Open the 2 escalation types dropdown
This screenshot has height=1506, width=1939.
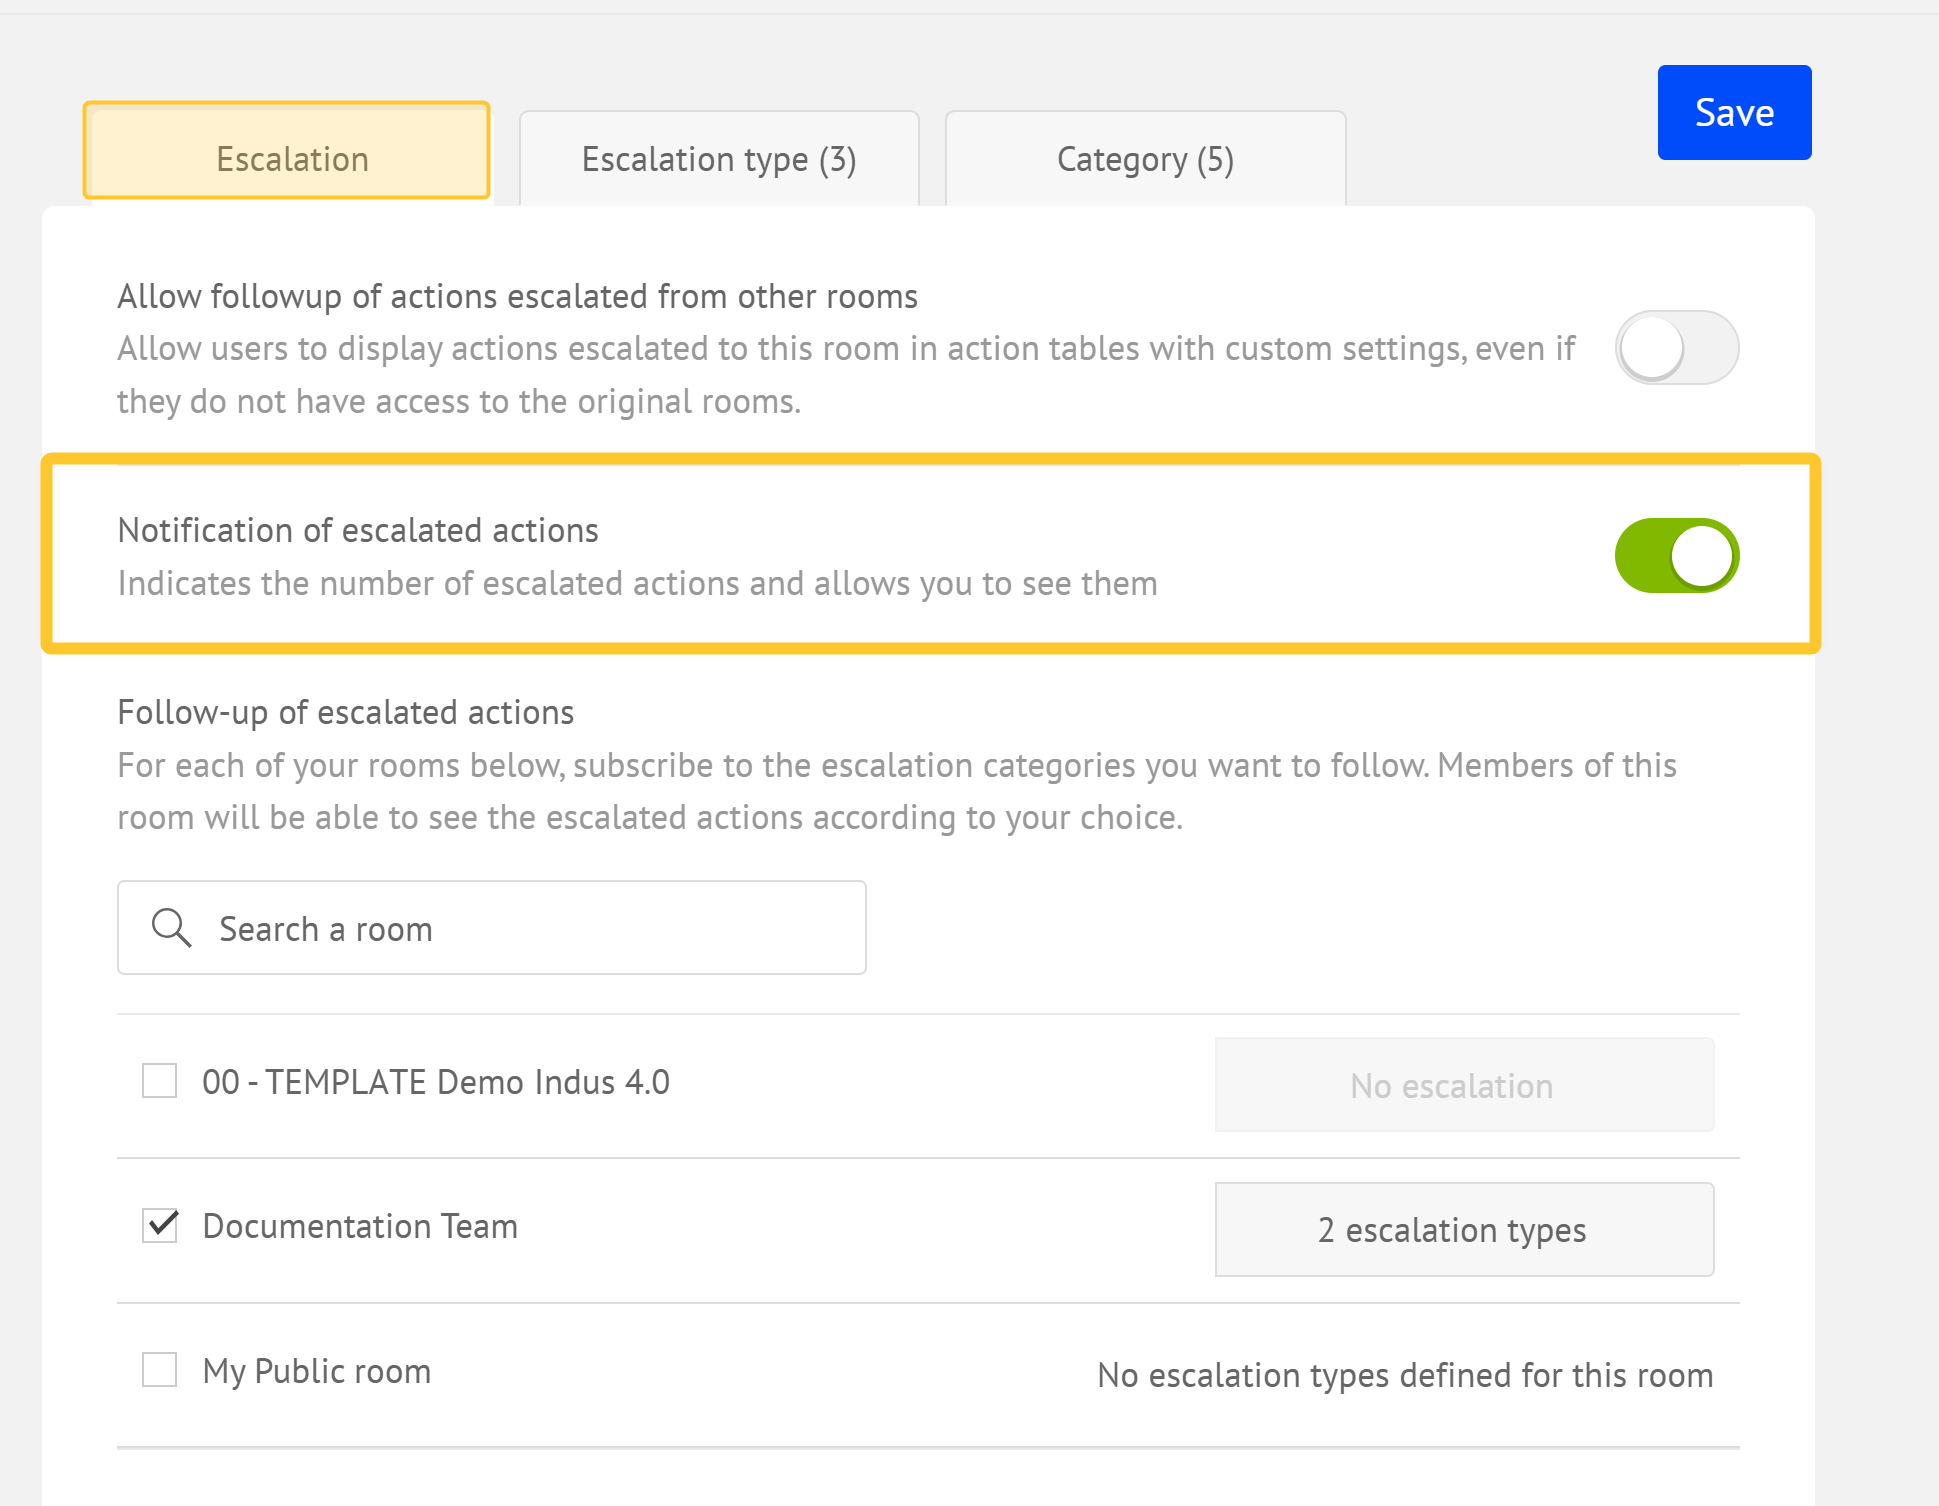tap(1464, 1230)
